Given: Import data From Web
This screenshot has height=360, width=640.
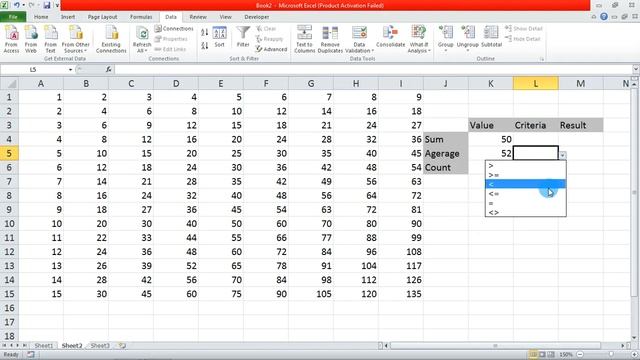Looking at the screenshot, I should pos(31,39).
